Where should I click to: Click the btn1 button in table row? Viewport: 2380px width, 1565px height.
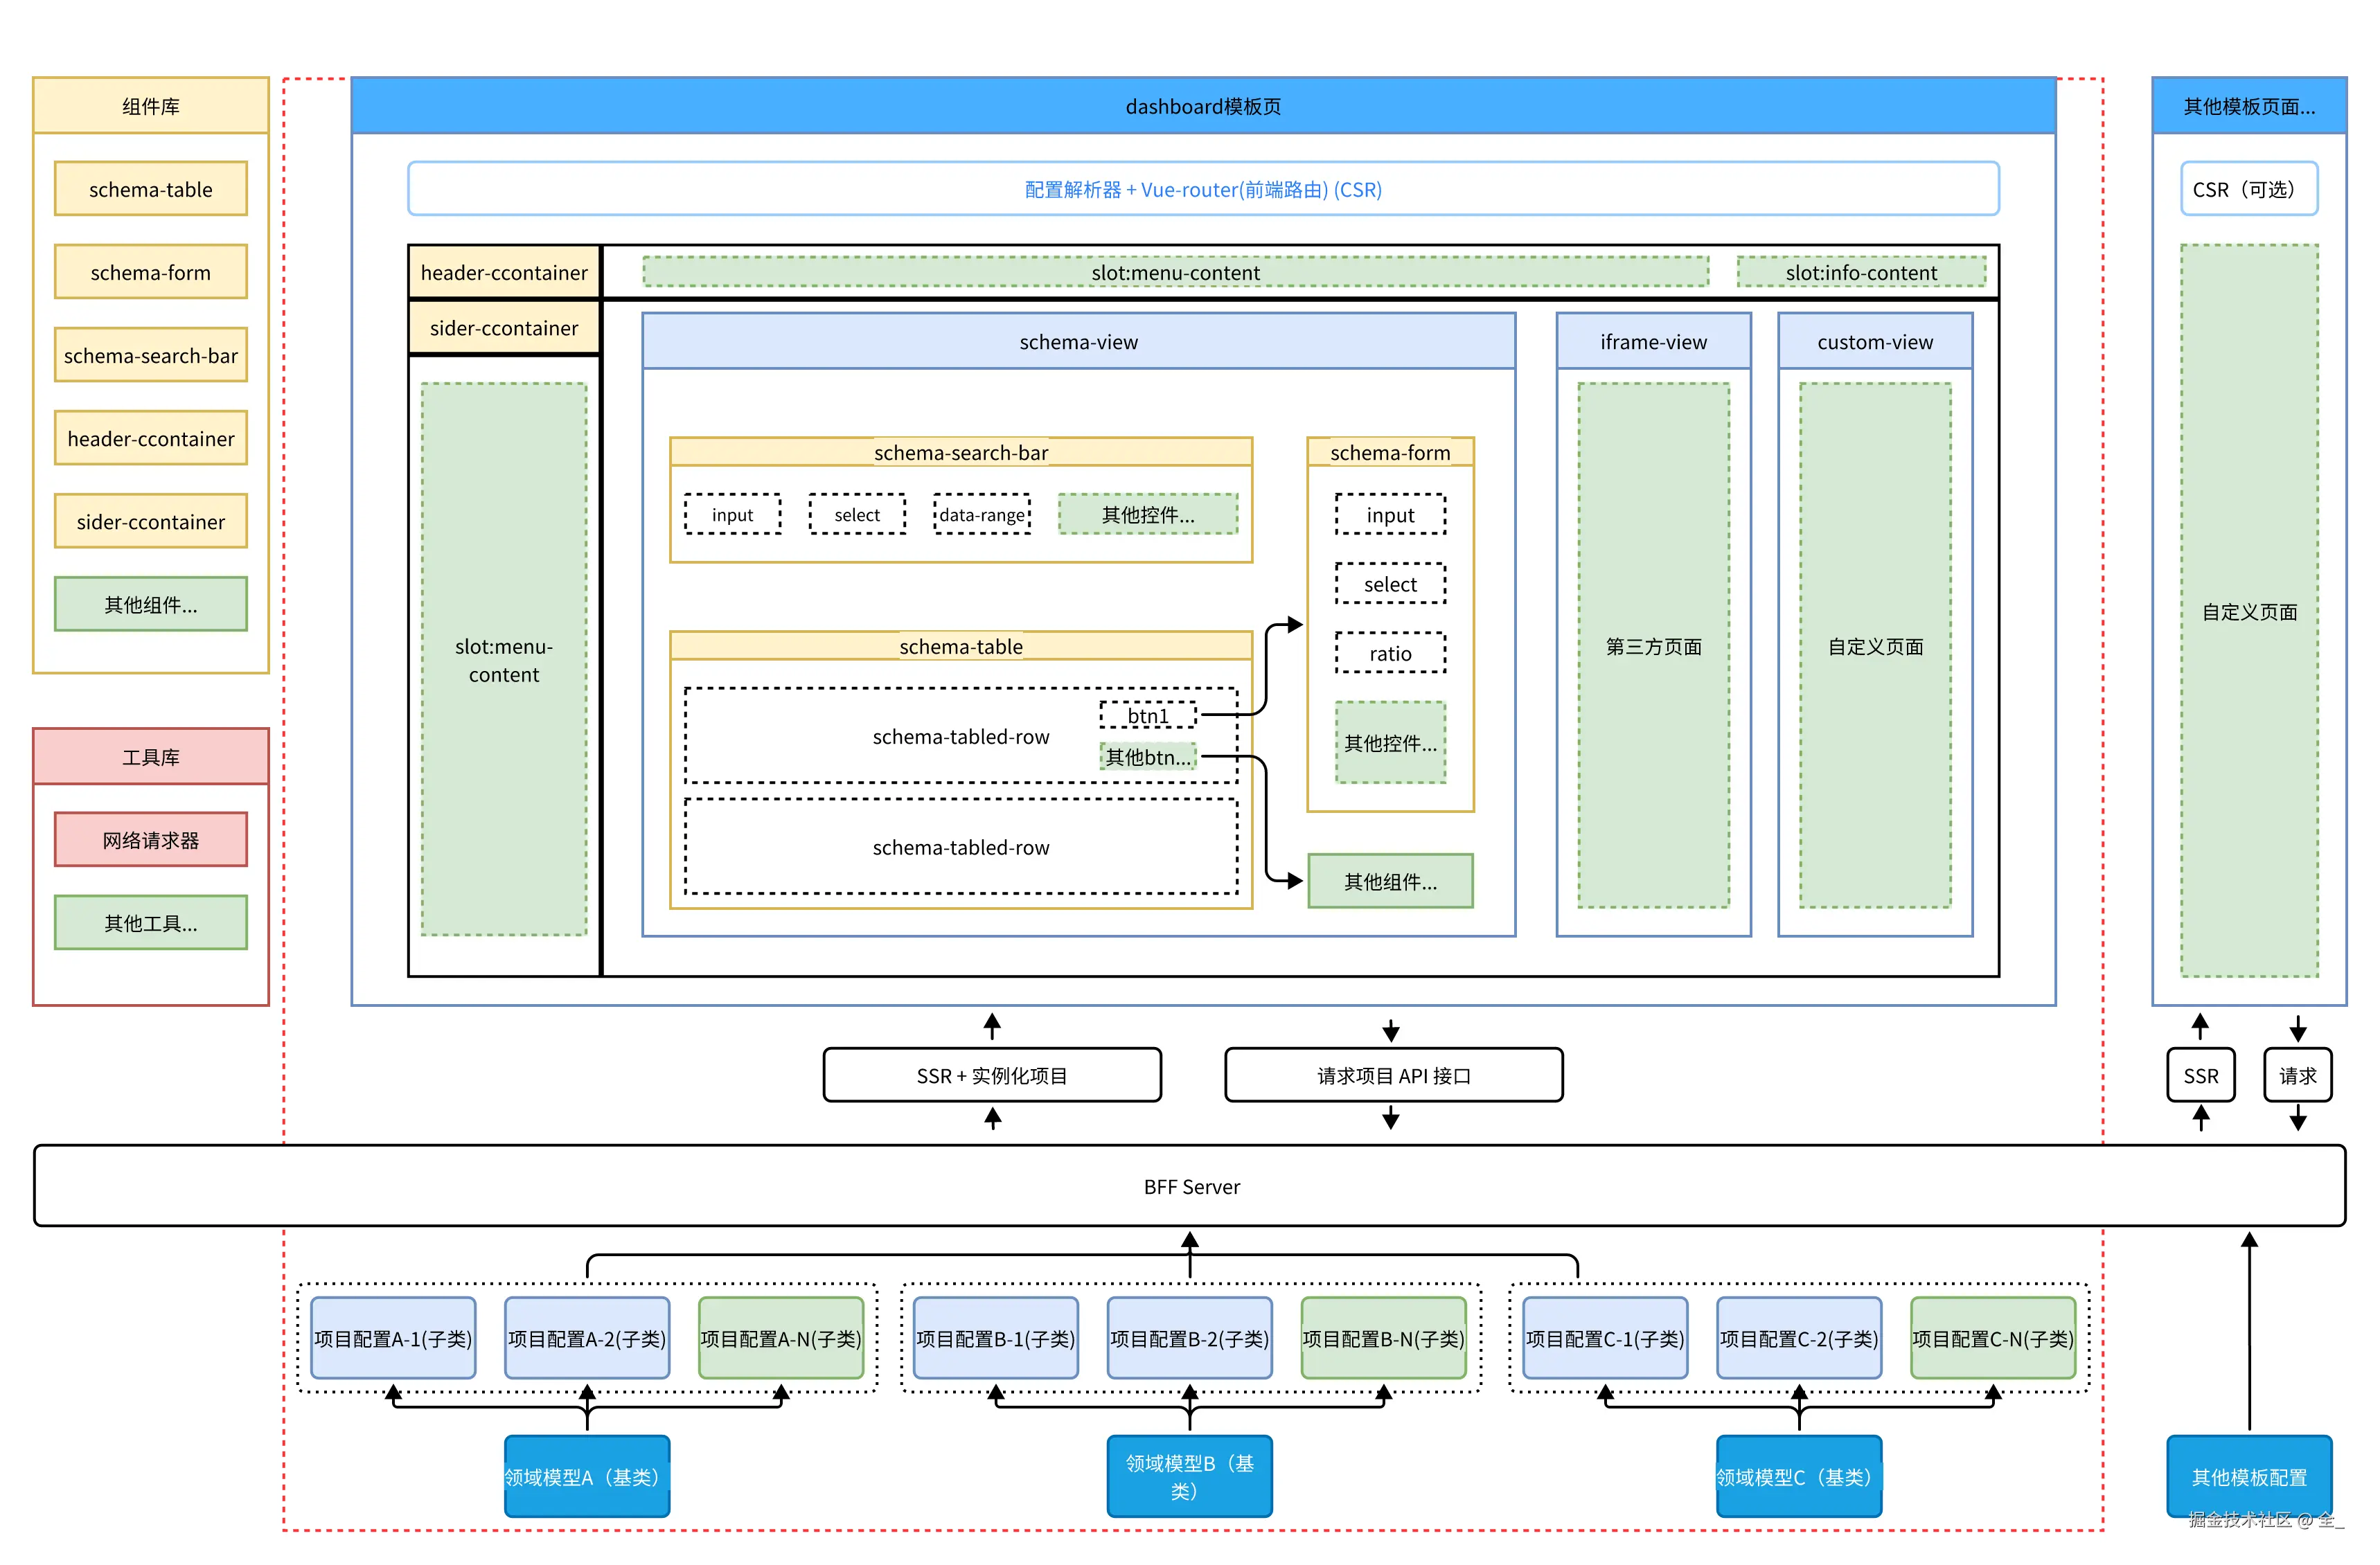(1147, 715)
